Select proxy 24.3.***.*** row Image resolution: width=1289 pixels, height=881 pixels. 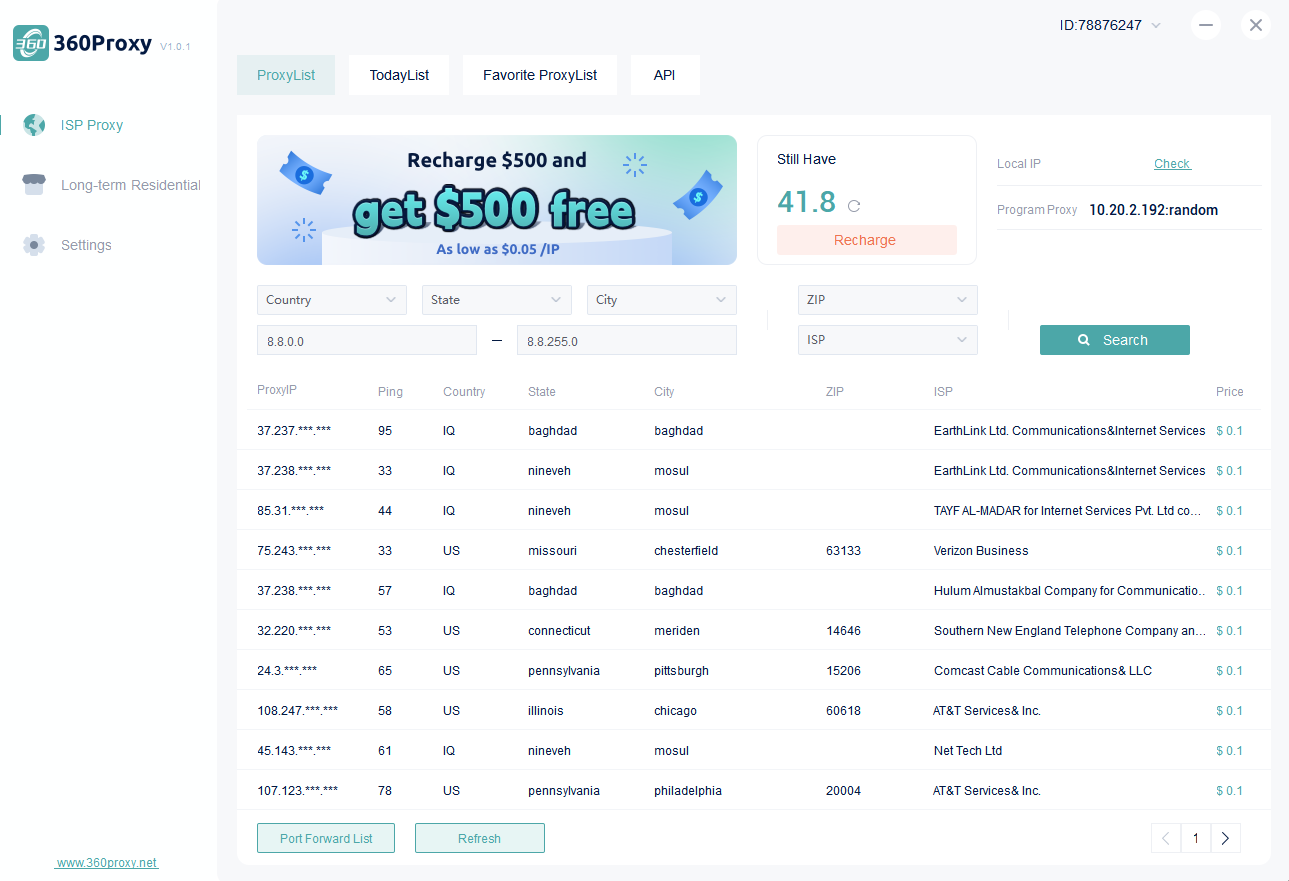coord(754,671)
